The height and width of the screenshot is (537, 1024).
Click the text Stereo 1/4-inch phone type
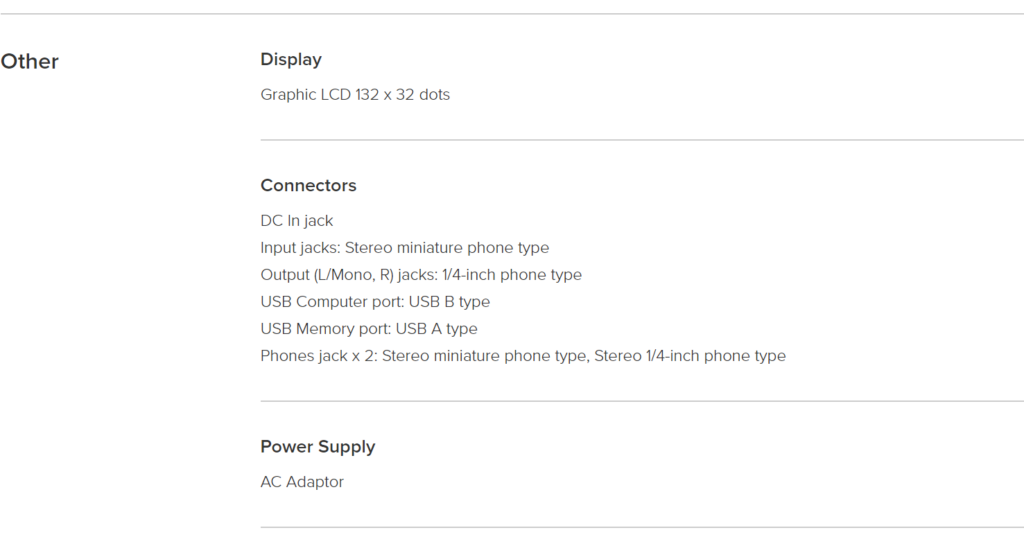click(x=690, y=356)
